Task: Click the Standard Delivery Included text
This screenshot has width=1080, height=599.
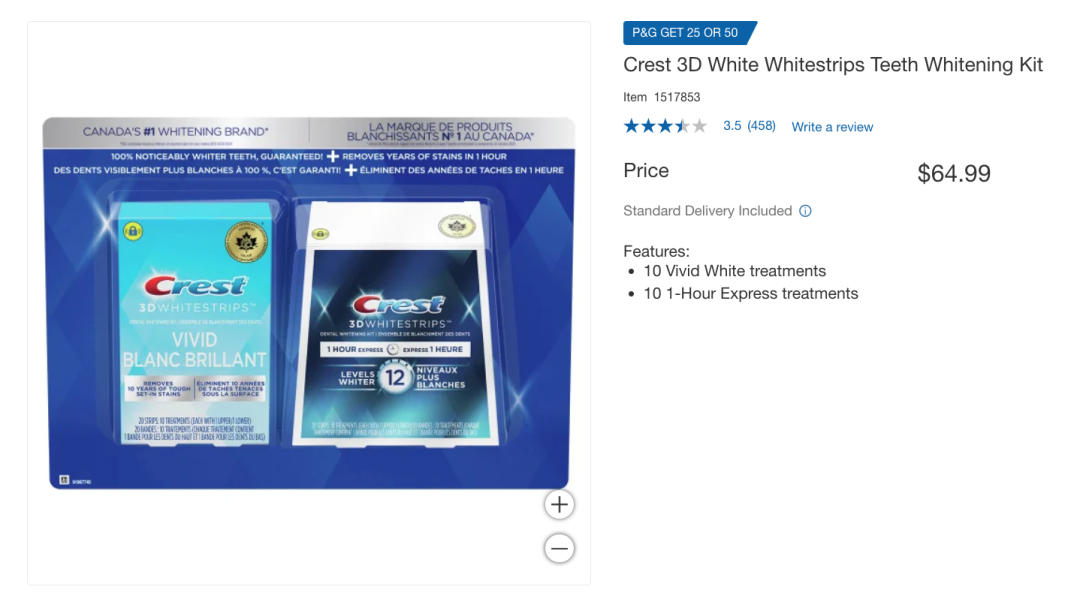Action: (707, 211)
